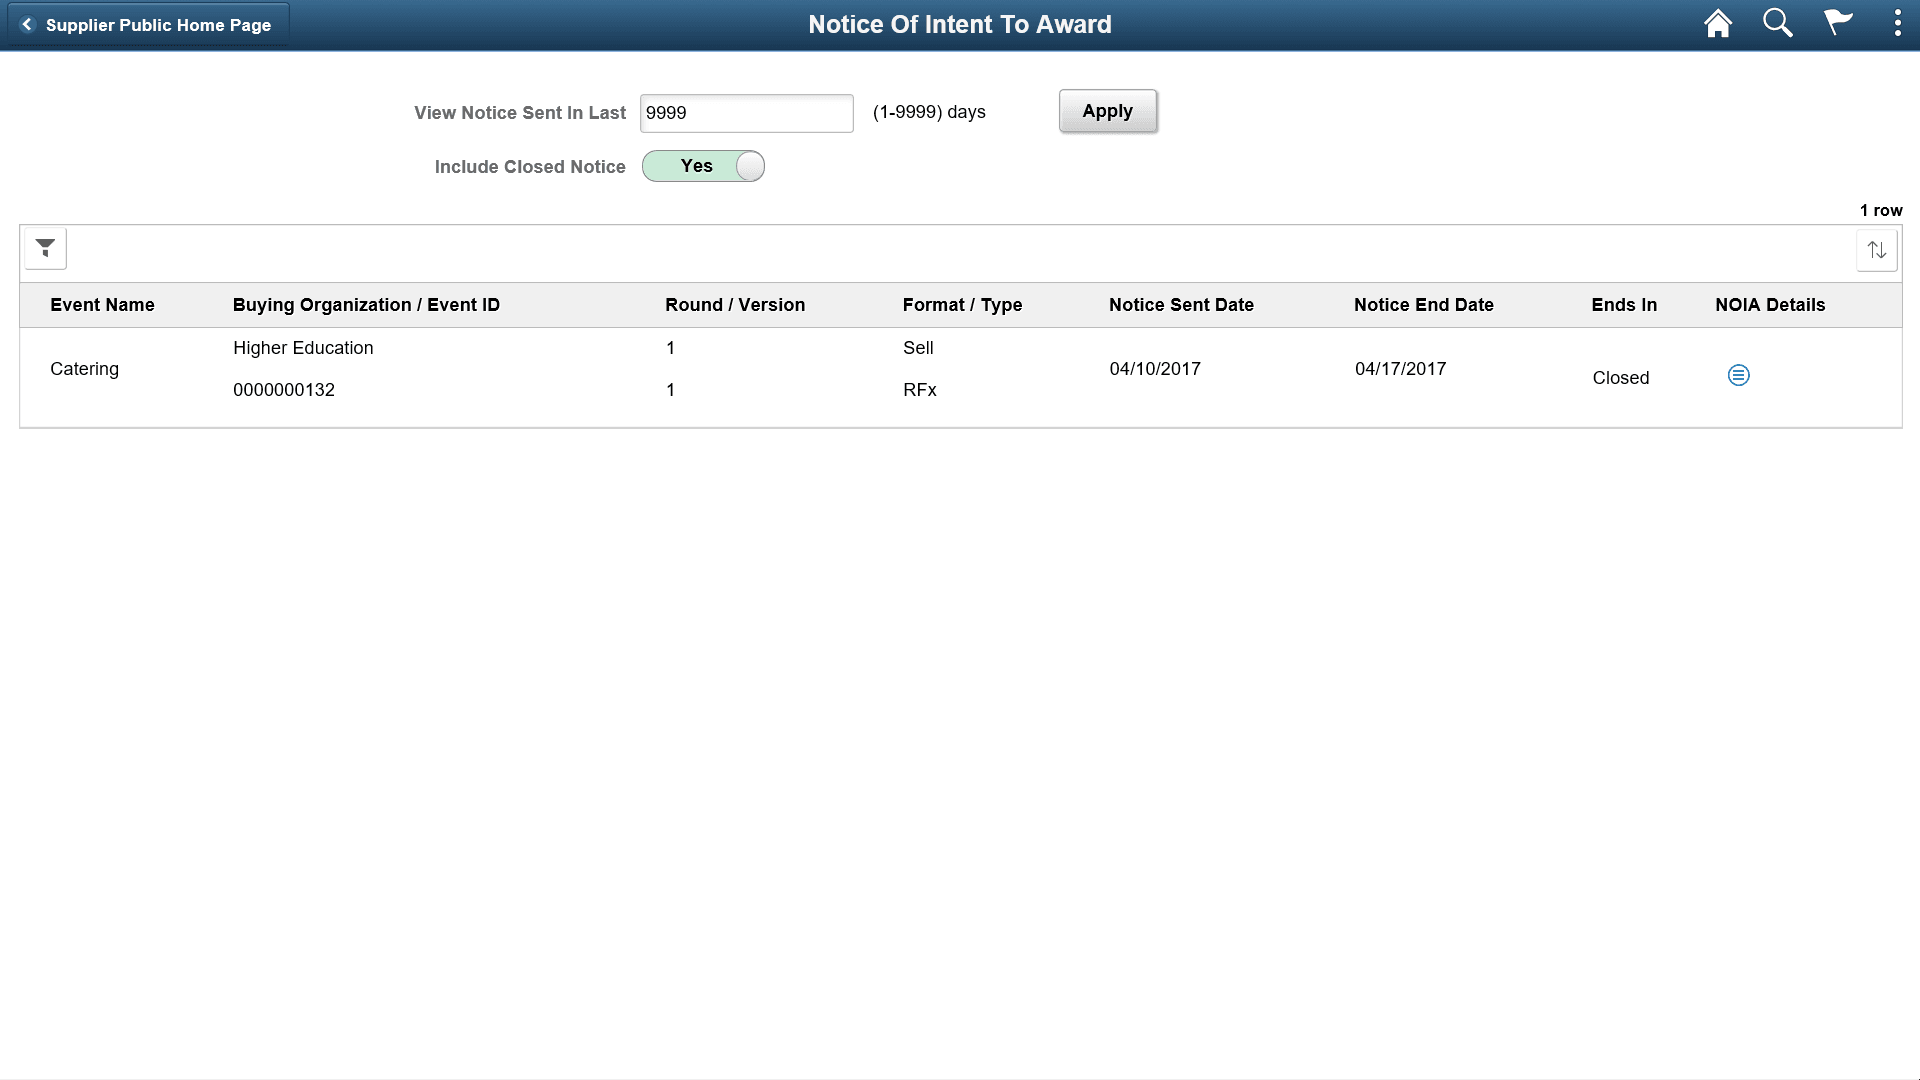Click the Ends In column header
Image resolution: width=1920 pixels, height=1080 pixels.
(1623, 305)
